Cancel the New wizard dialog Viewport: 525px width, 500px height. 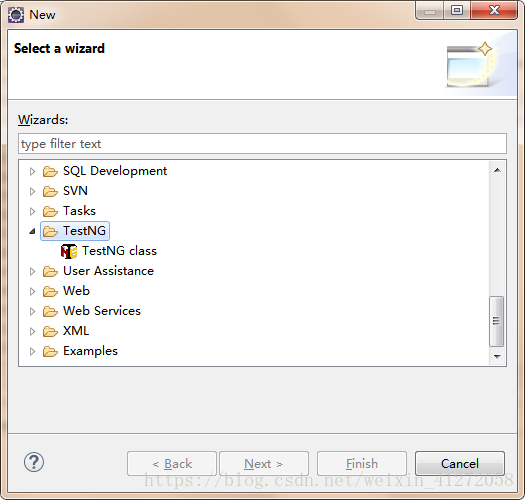click(460, 463)
